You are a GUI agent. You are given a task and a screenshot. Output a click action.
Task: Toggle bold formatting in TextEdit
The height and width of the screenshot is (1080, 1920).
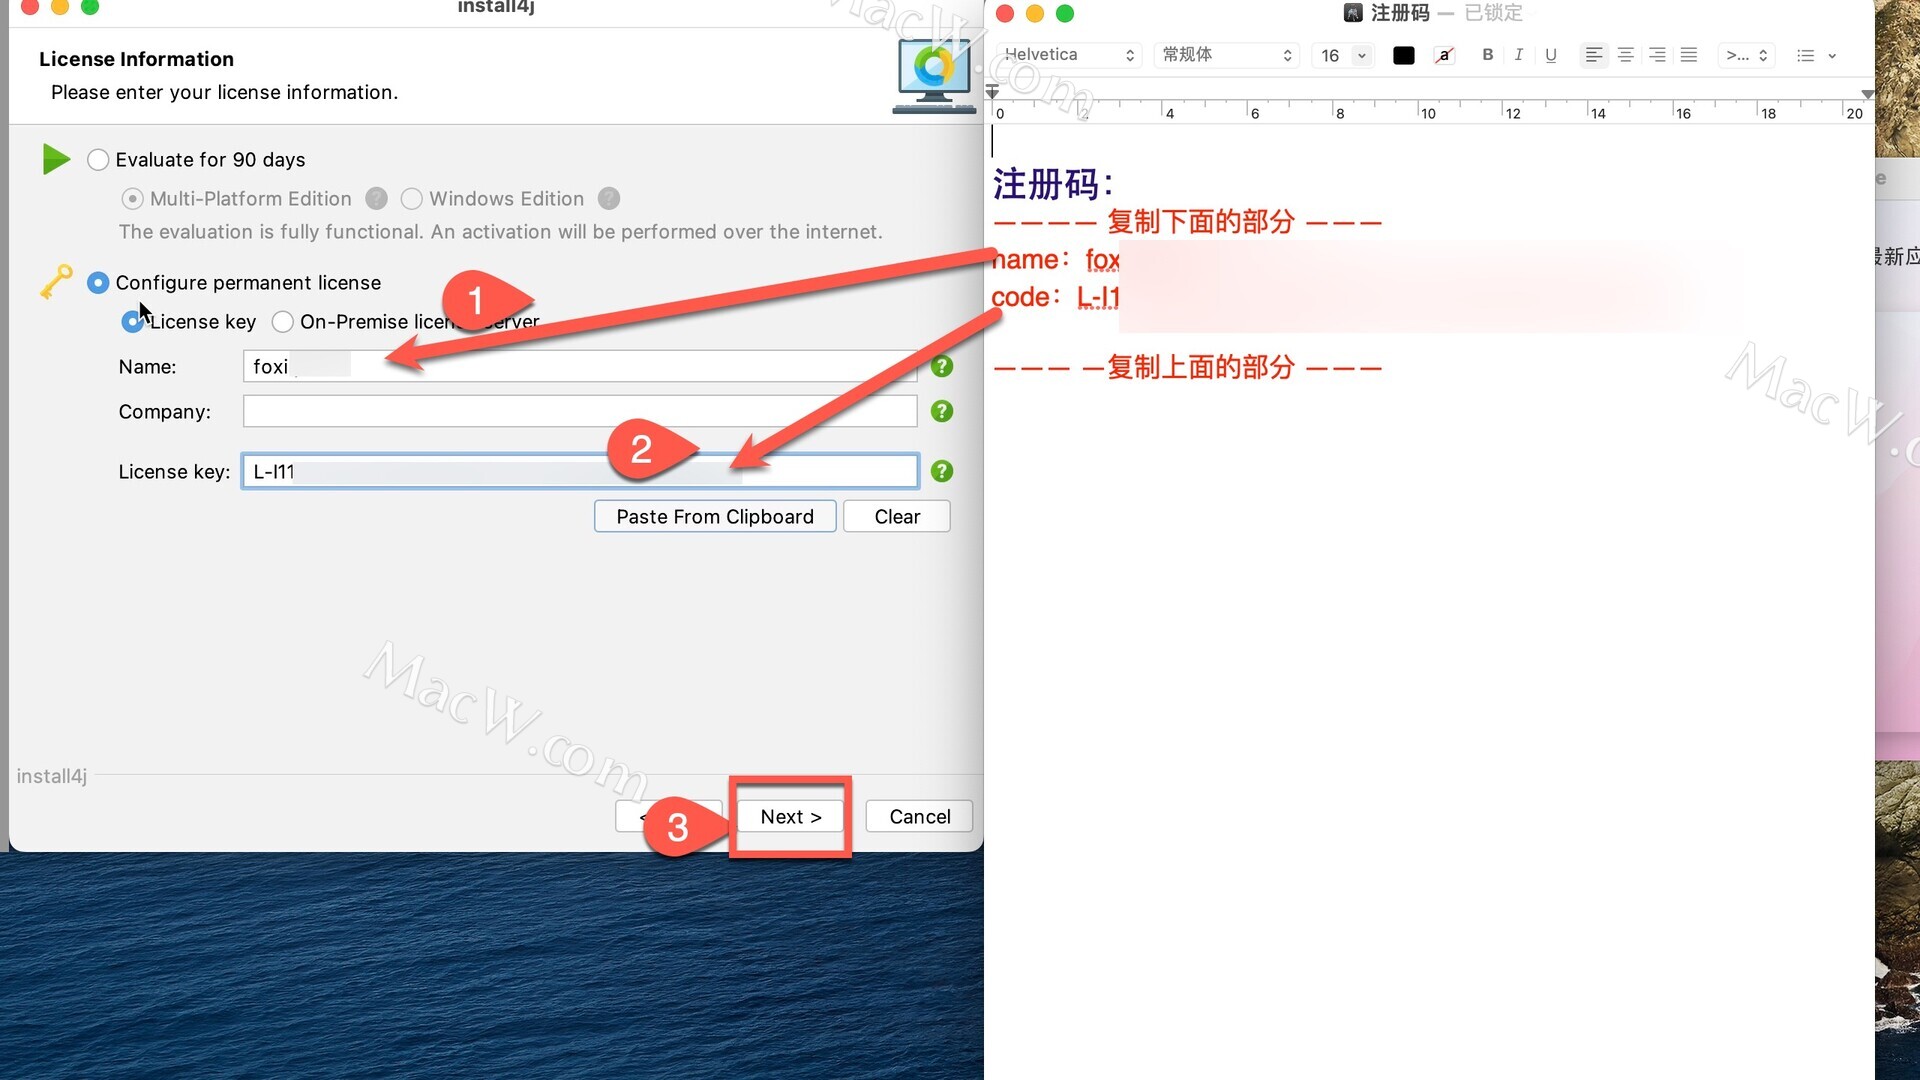point(1488,55)
